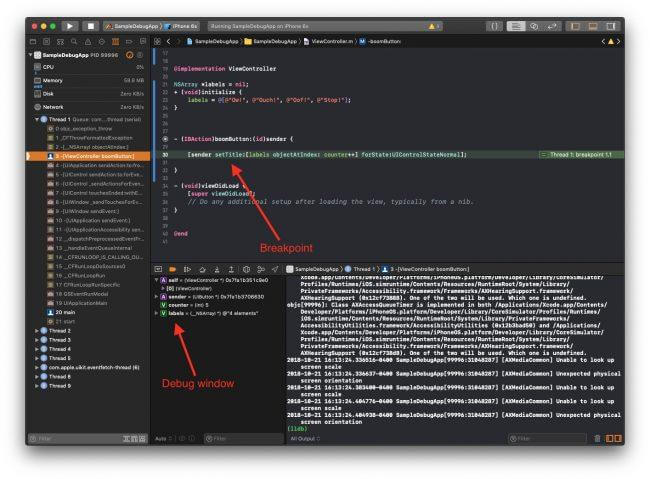Collapse Thread 1 disclosure triangle
This screenshot has height=479, width=650.
37,119
